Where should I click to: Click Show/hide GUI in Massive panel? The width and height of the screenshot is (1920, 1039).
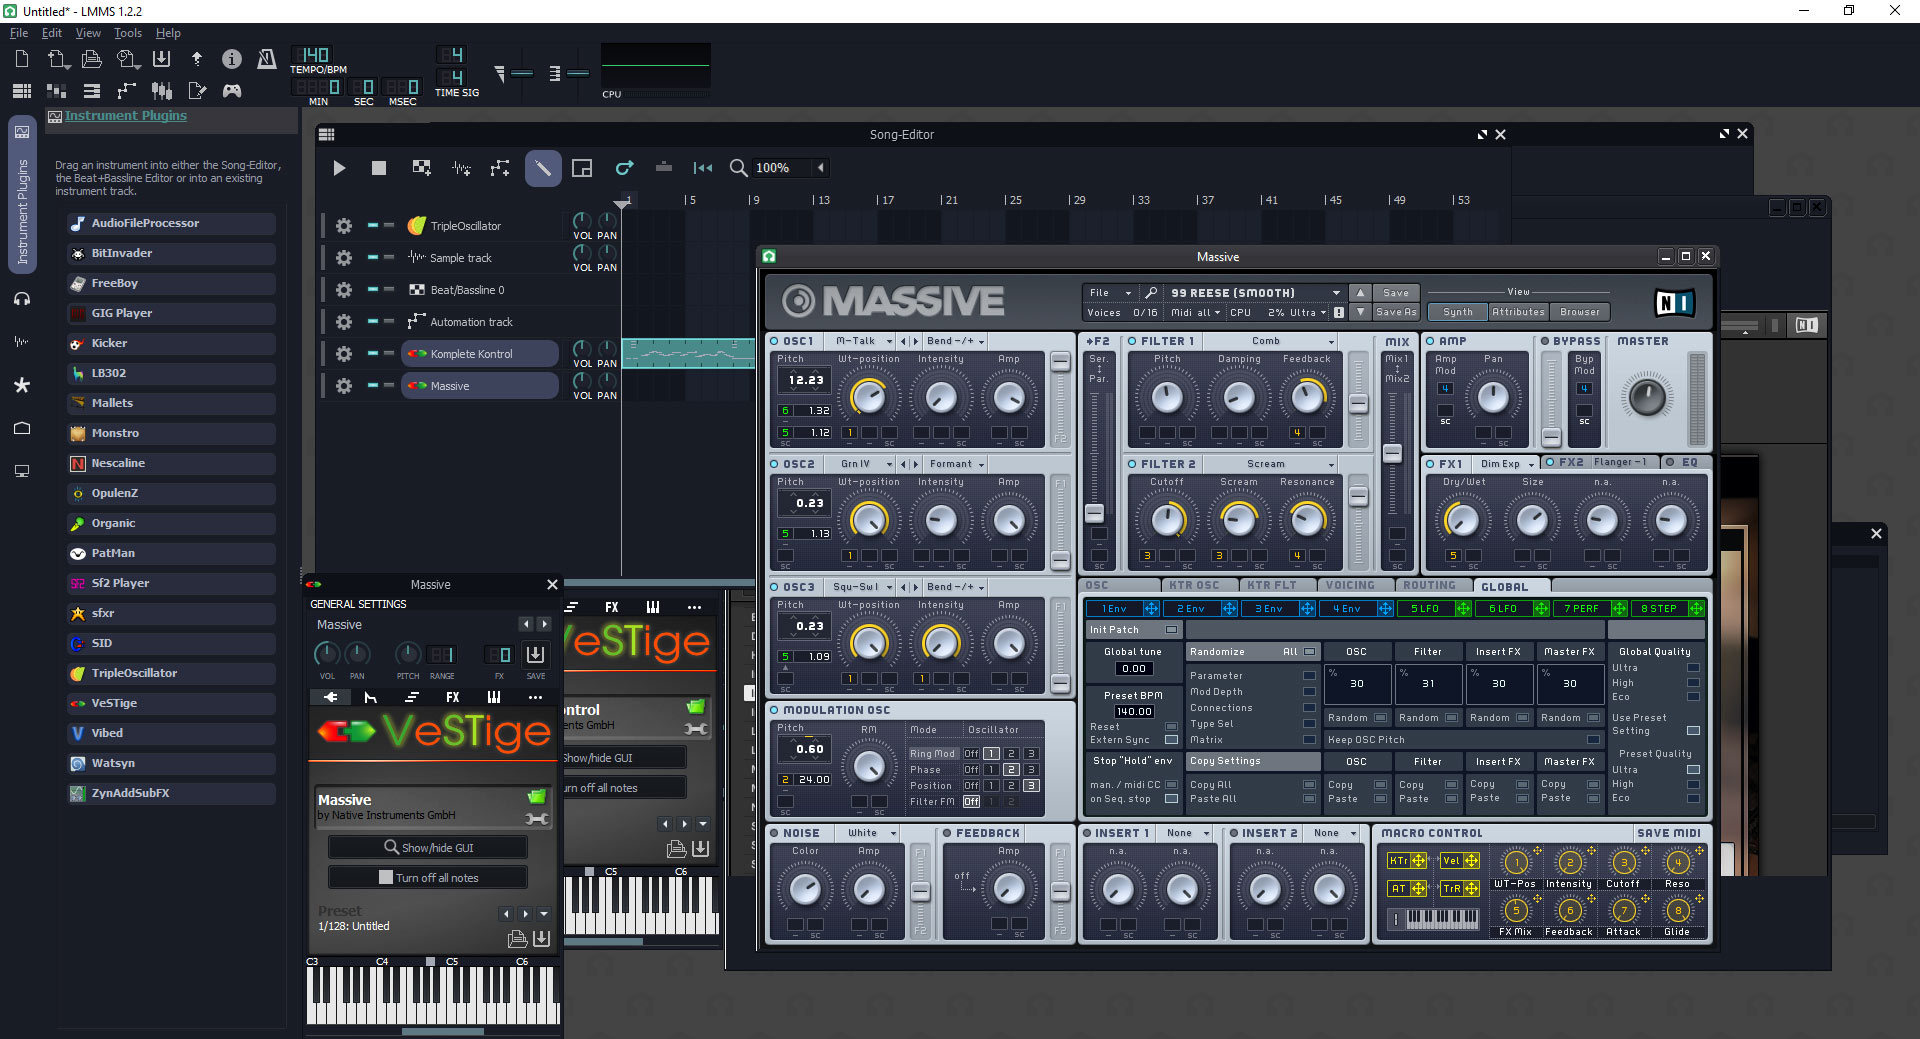coord(428,847)
